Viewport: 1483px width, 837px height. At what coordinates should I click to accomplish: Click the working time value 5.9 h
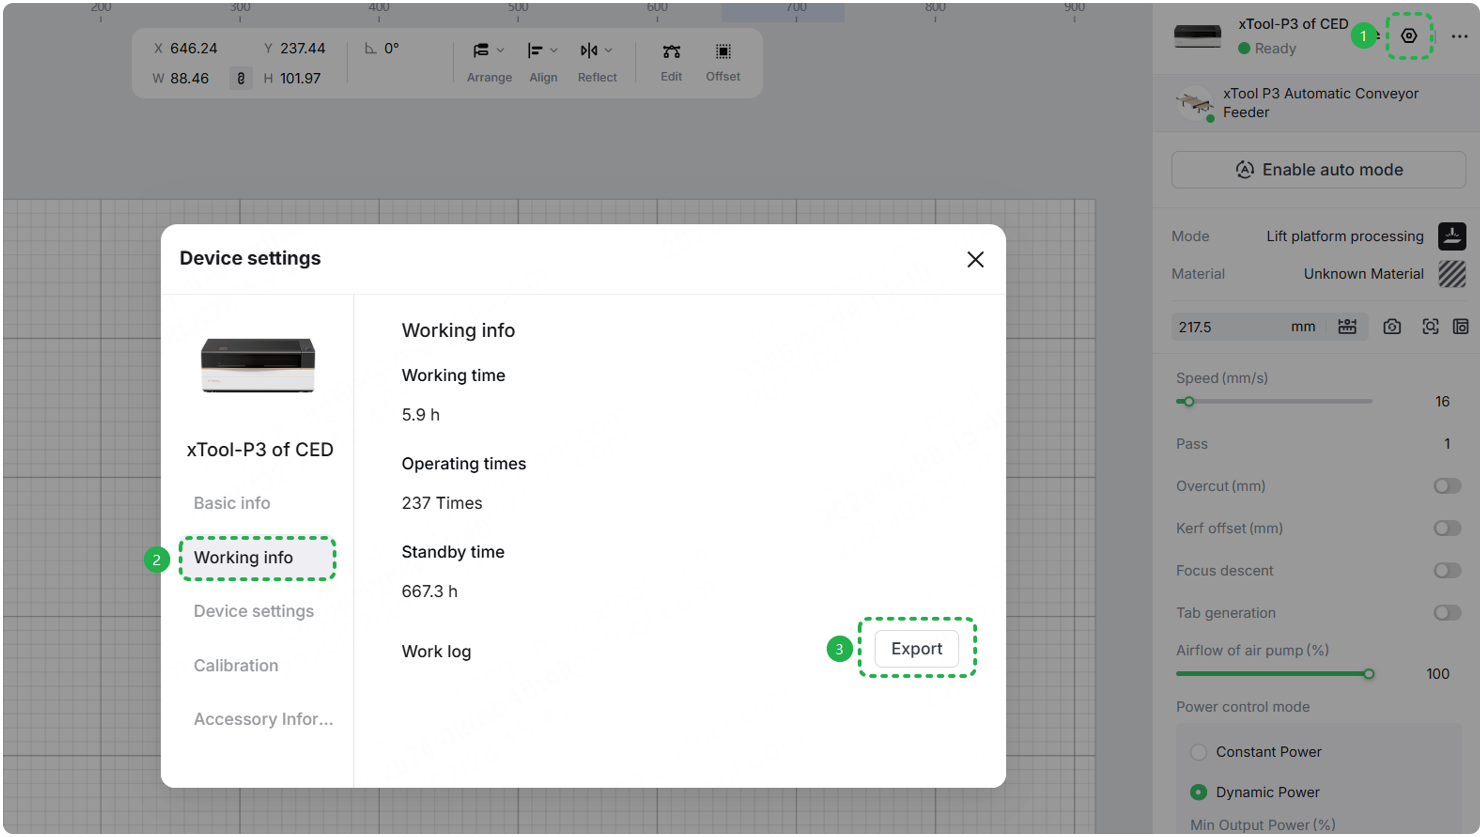click(x=421, y=415)
